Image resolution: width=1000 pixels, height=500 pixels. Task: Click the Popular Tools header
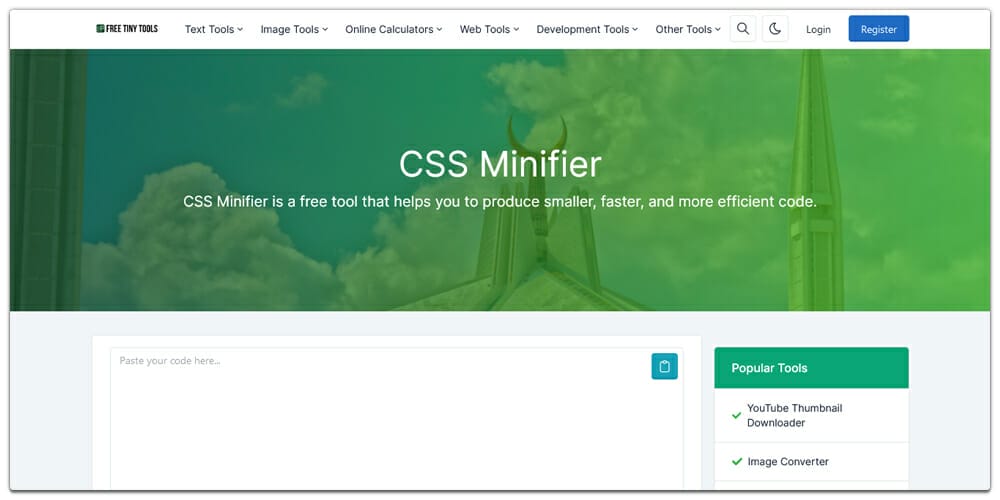point(811,368)
